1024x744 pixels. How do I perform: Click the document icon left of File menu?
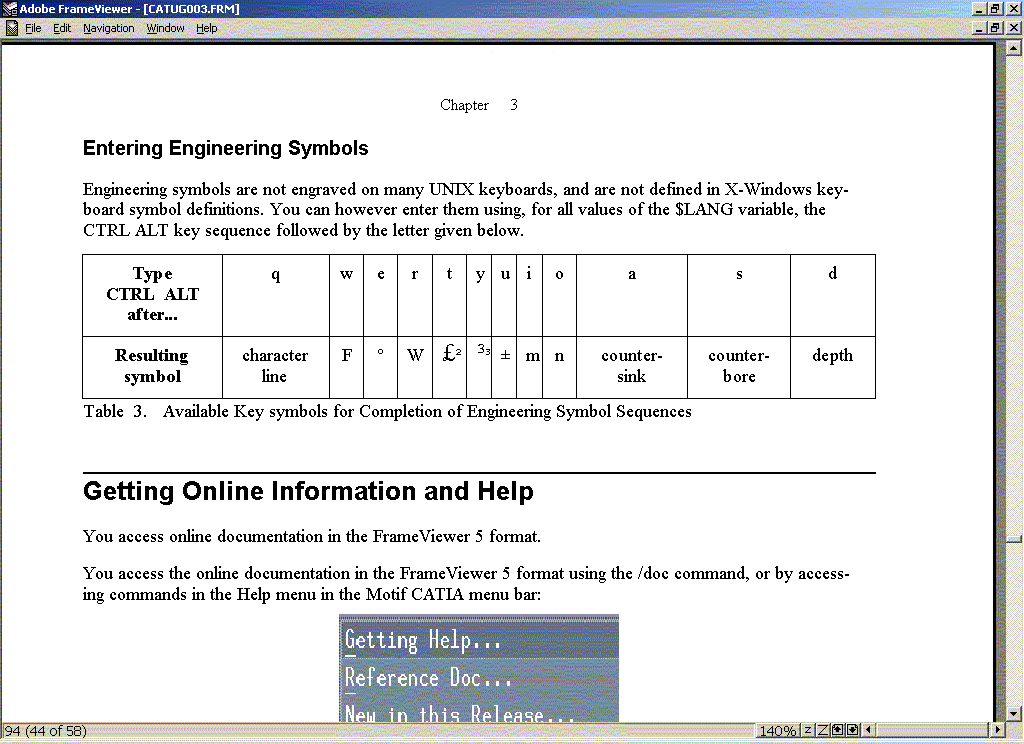(x=12, y=28)
